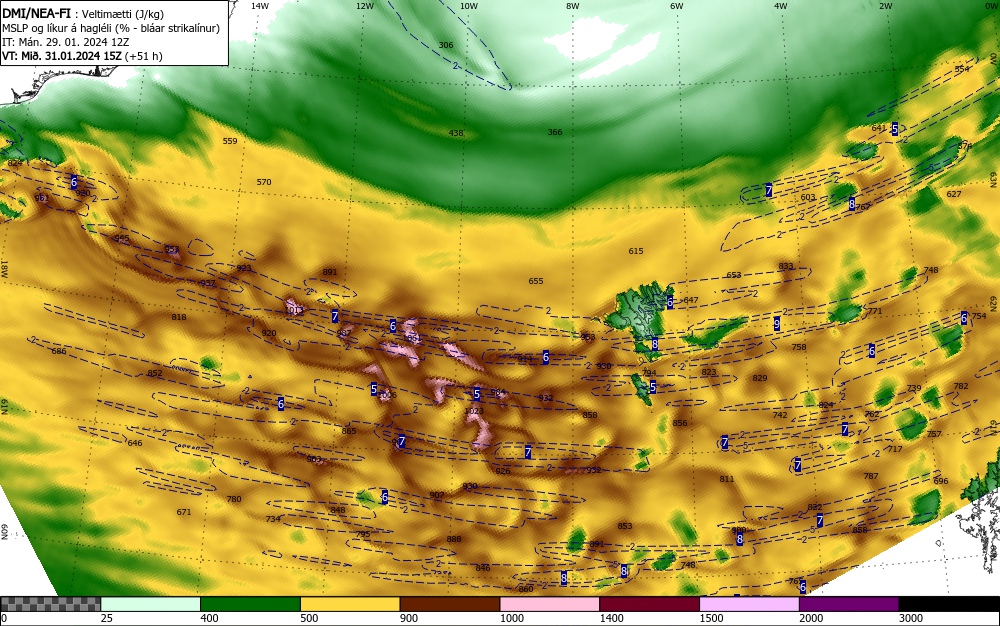Click the CAPE value '787'
This screenshot has height=626, width=1000.
[871, 476]
